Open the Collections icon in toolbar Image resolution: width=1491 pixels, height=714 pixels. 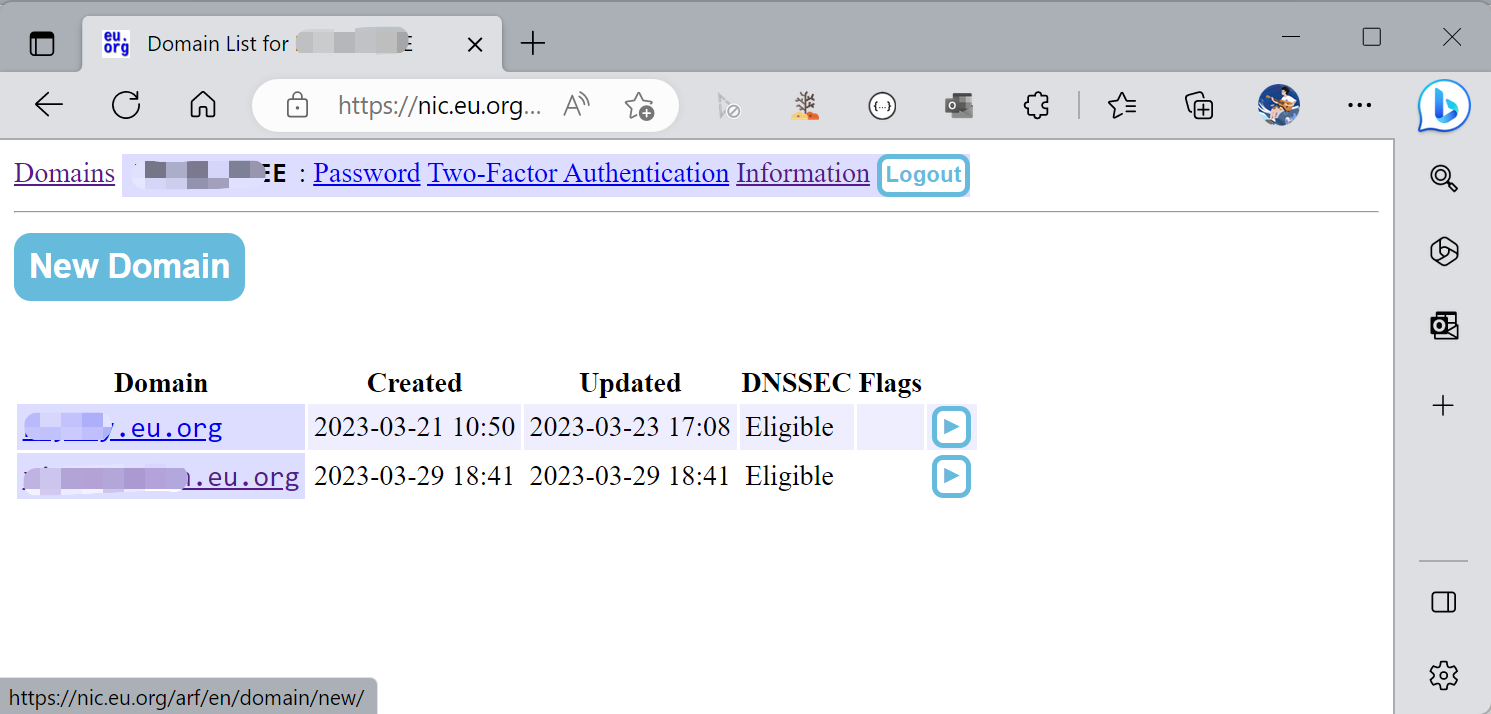[1198, 105]
